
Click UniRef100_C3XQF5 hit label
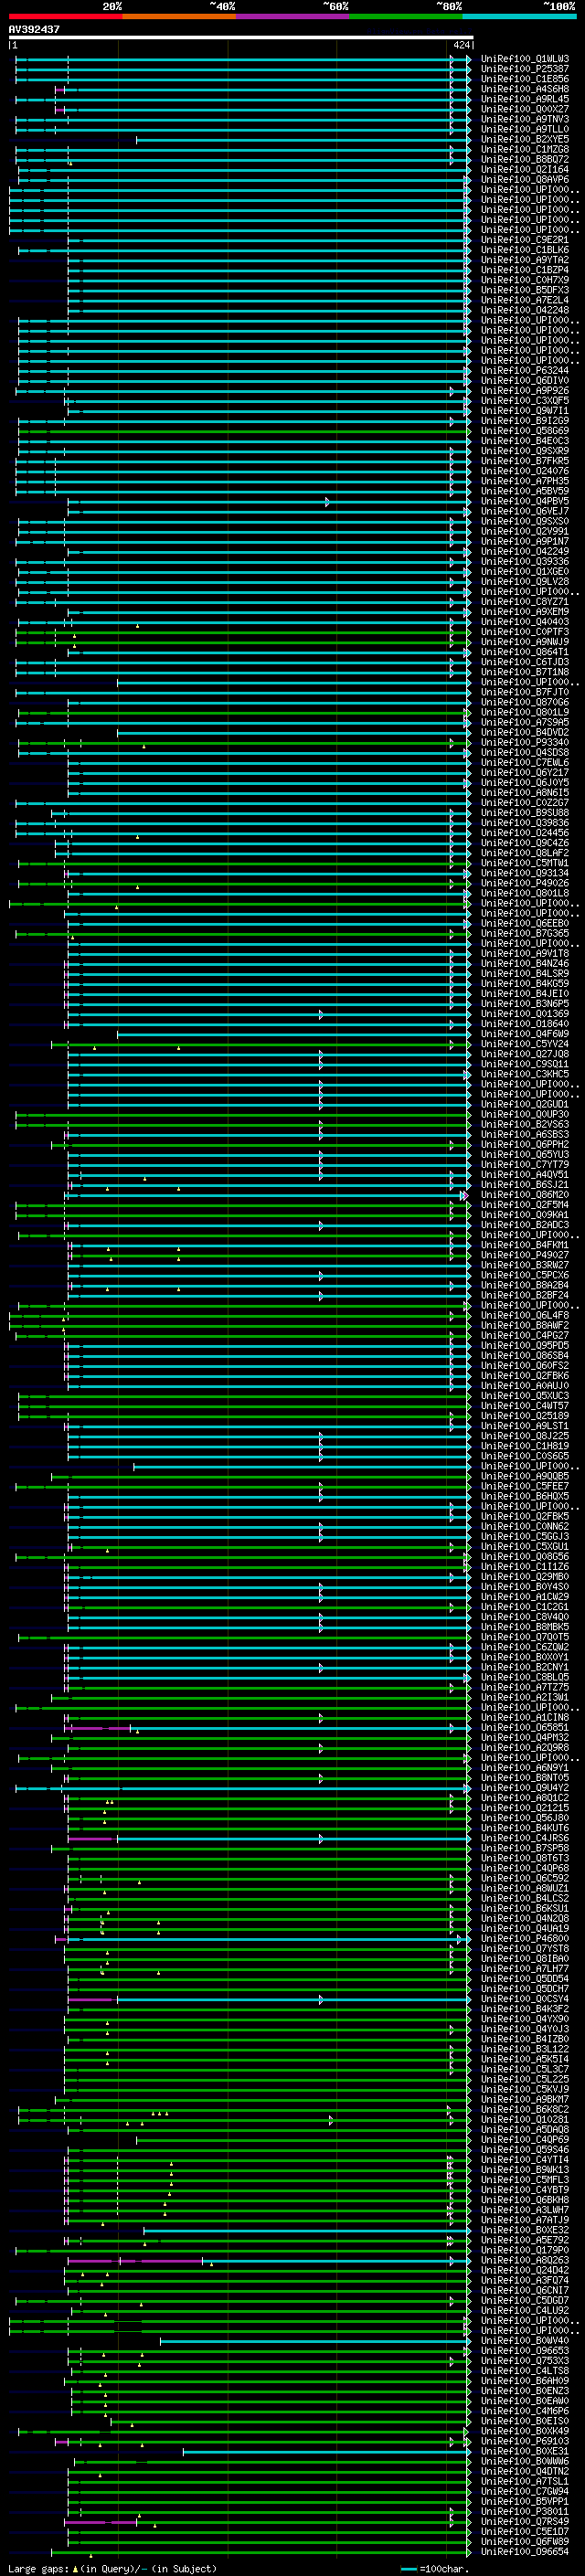pos(524,401)
